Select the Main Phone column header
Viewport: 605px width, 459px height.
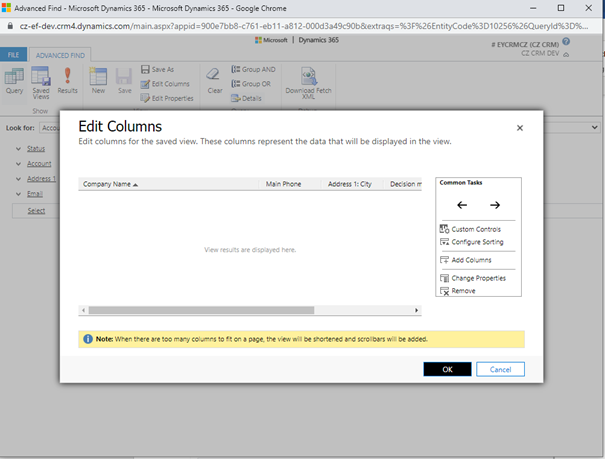284,184
